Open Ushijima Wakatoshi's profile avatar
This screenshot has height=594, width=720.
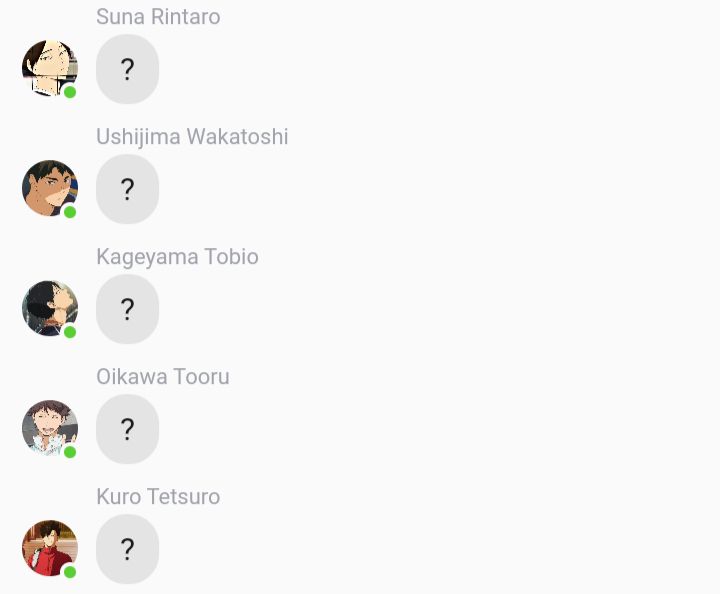click(x=50, y=188)
